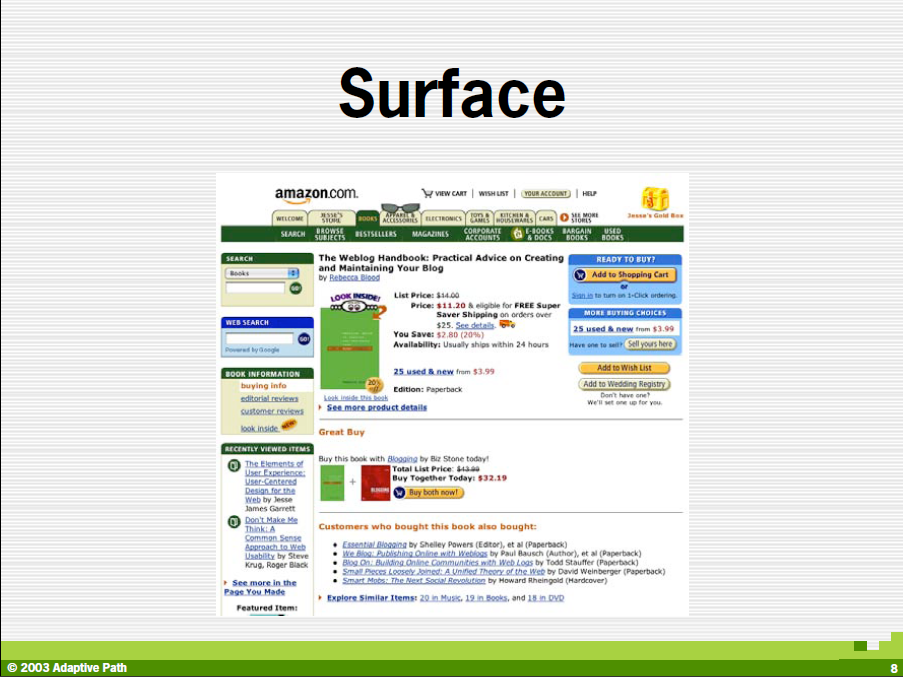
Task: Click the orange See More Stores arrow icon
Action: [x=564, y=217]
